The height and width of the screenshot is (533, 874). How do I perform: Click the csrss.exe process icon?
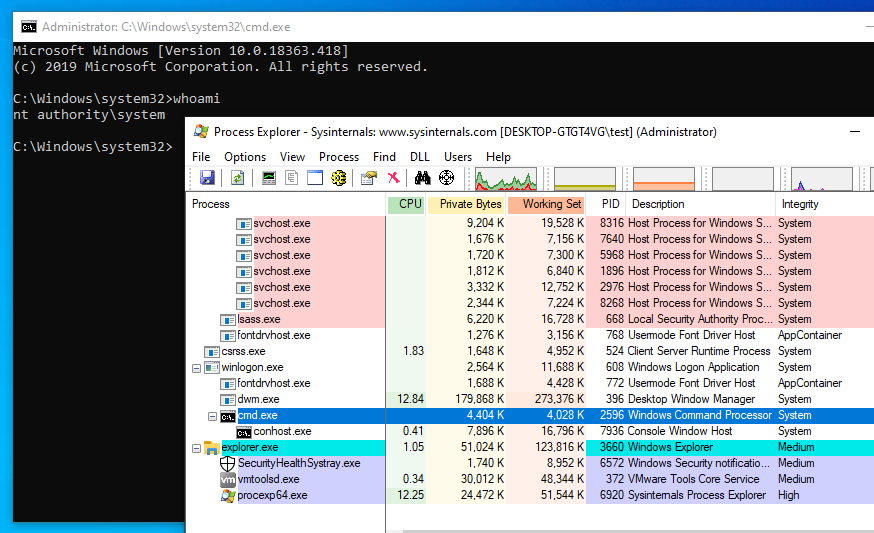coord(211,352)
